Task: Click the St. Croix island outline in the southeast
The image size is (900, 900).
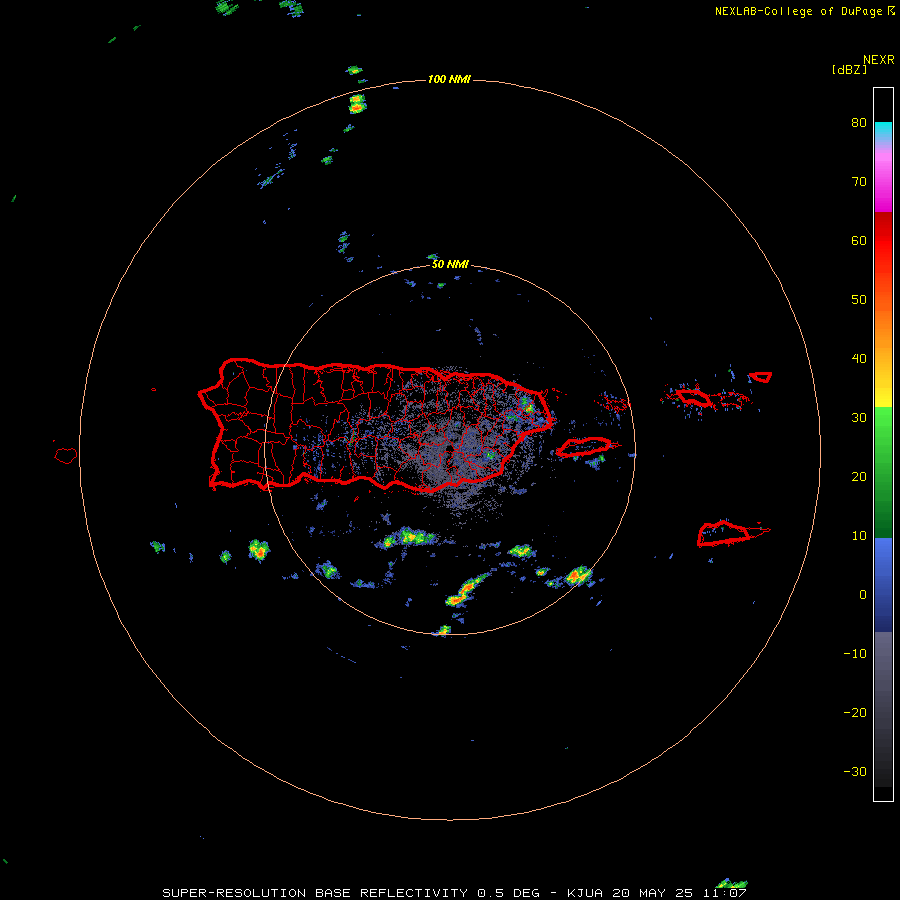Action: point(725,533)
